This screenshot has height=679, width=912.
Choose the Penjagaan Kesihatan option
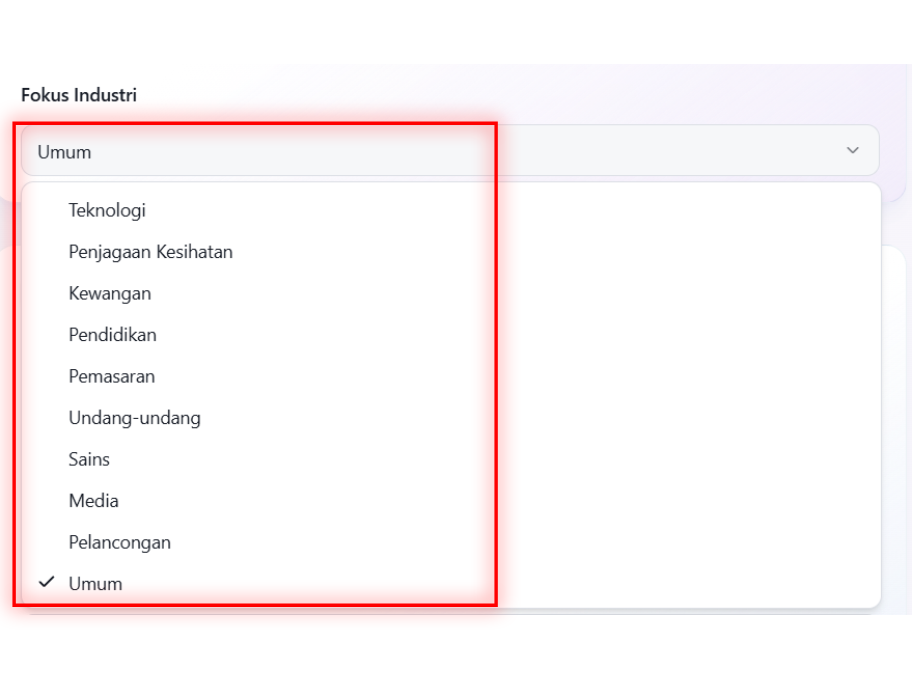(x=150, y=252)
